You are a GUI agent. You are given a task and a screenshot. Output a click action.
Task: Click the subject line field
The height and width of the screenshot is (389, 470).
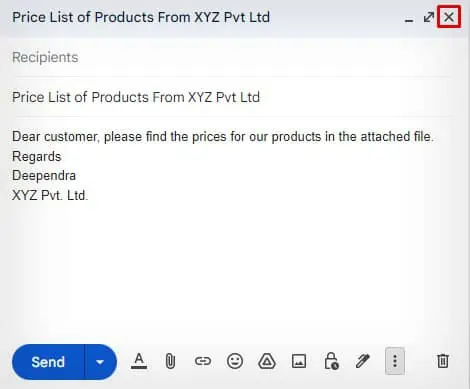(x=232, y=97)
